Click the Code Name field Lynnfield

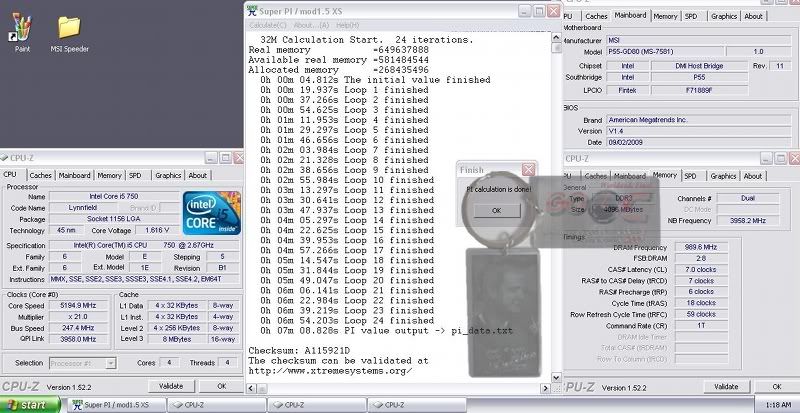[82, 208]
